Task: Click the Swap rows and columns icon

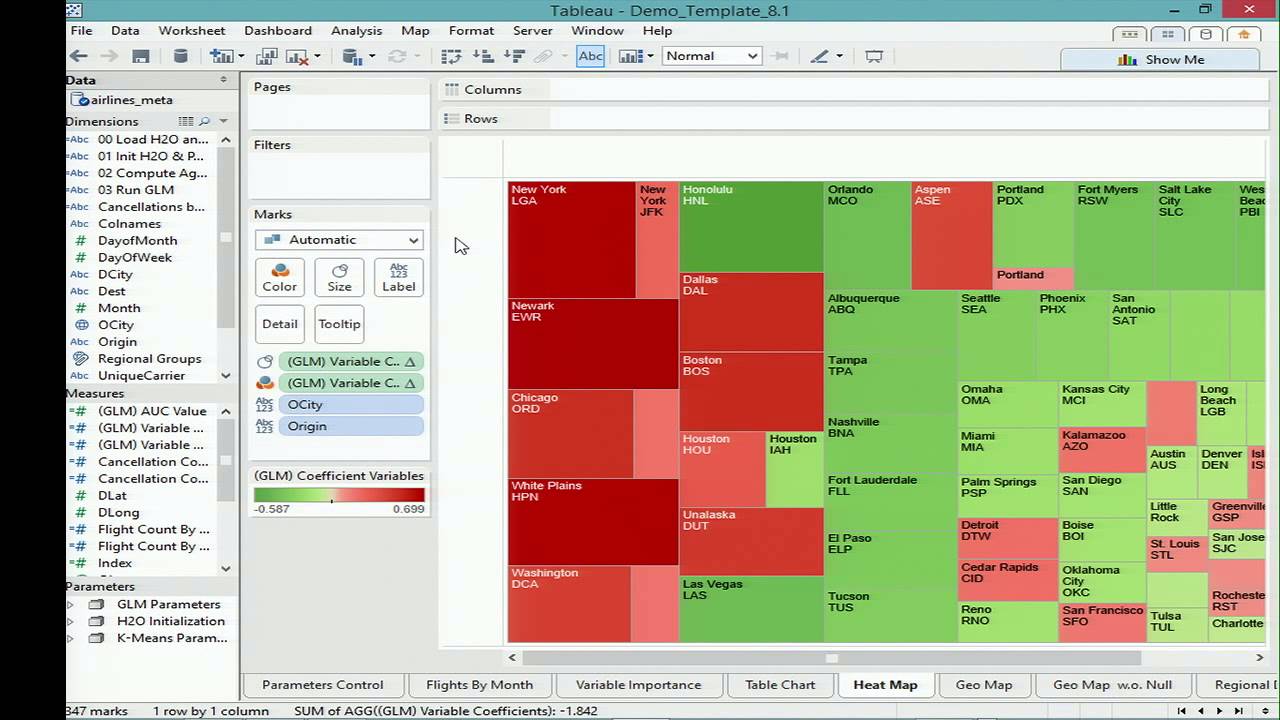Action: click(451, 56)
